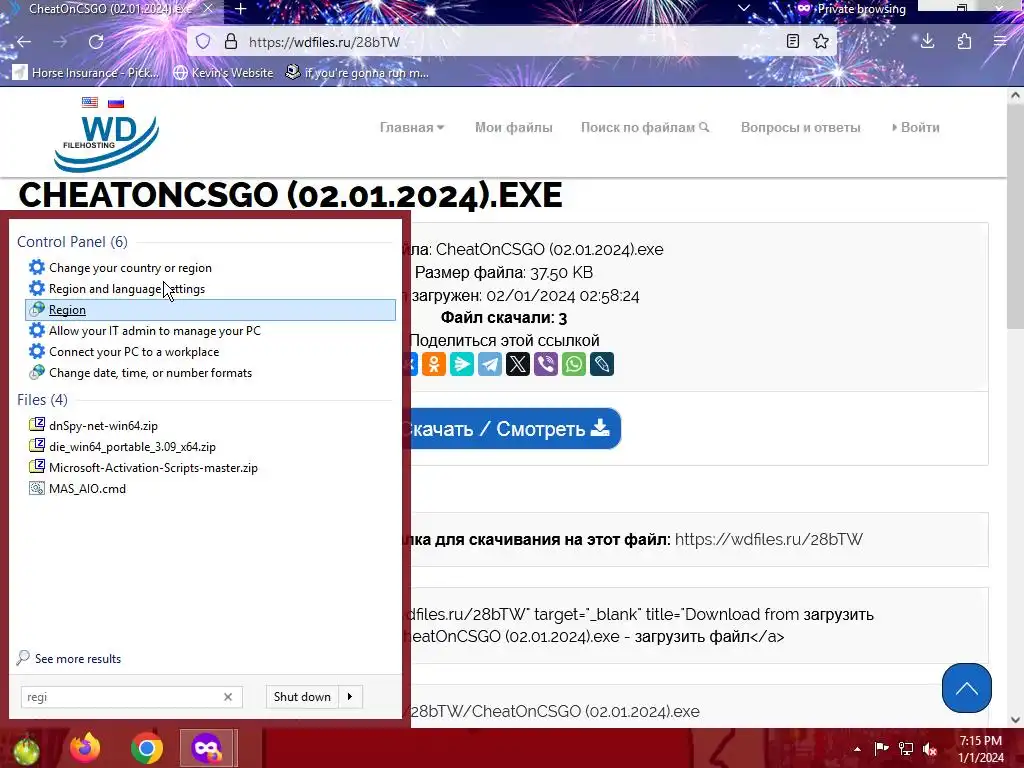1024x768 pixels.
Task: Switch site language to English flag
Action: (x=90, y=103)
